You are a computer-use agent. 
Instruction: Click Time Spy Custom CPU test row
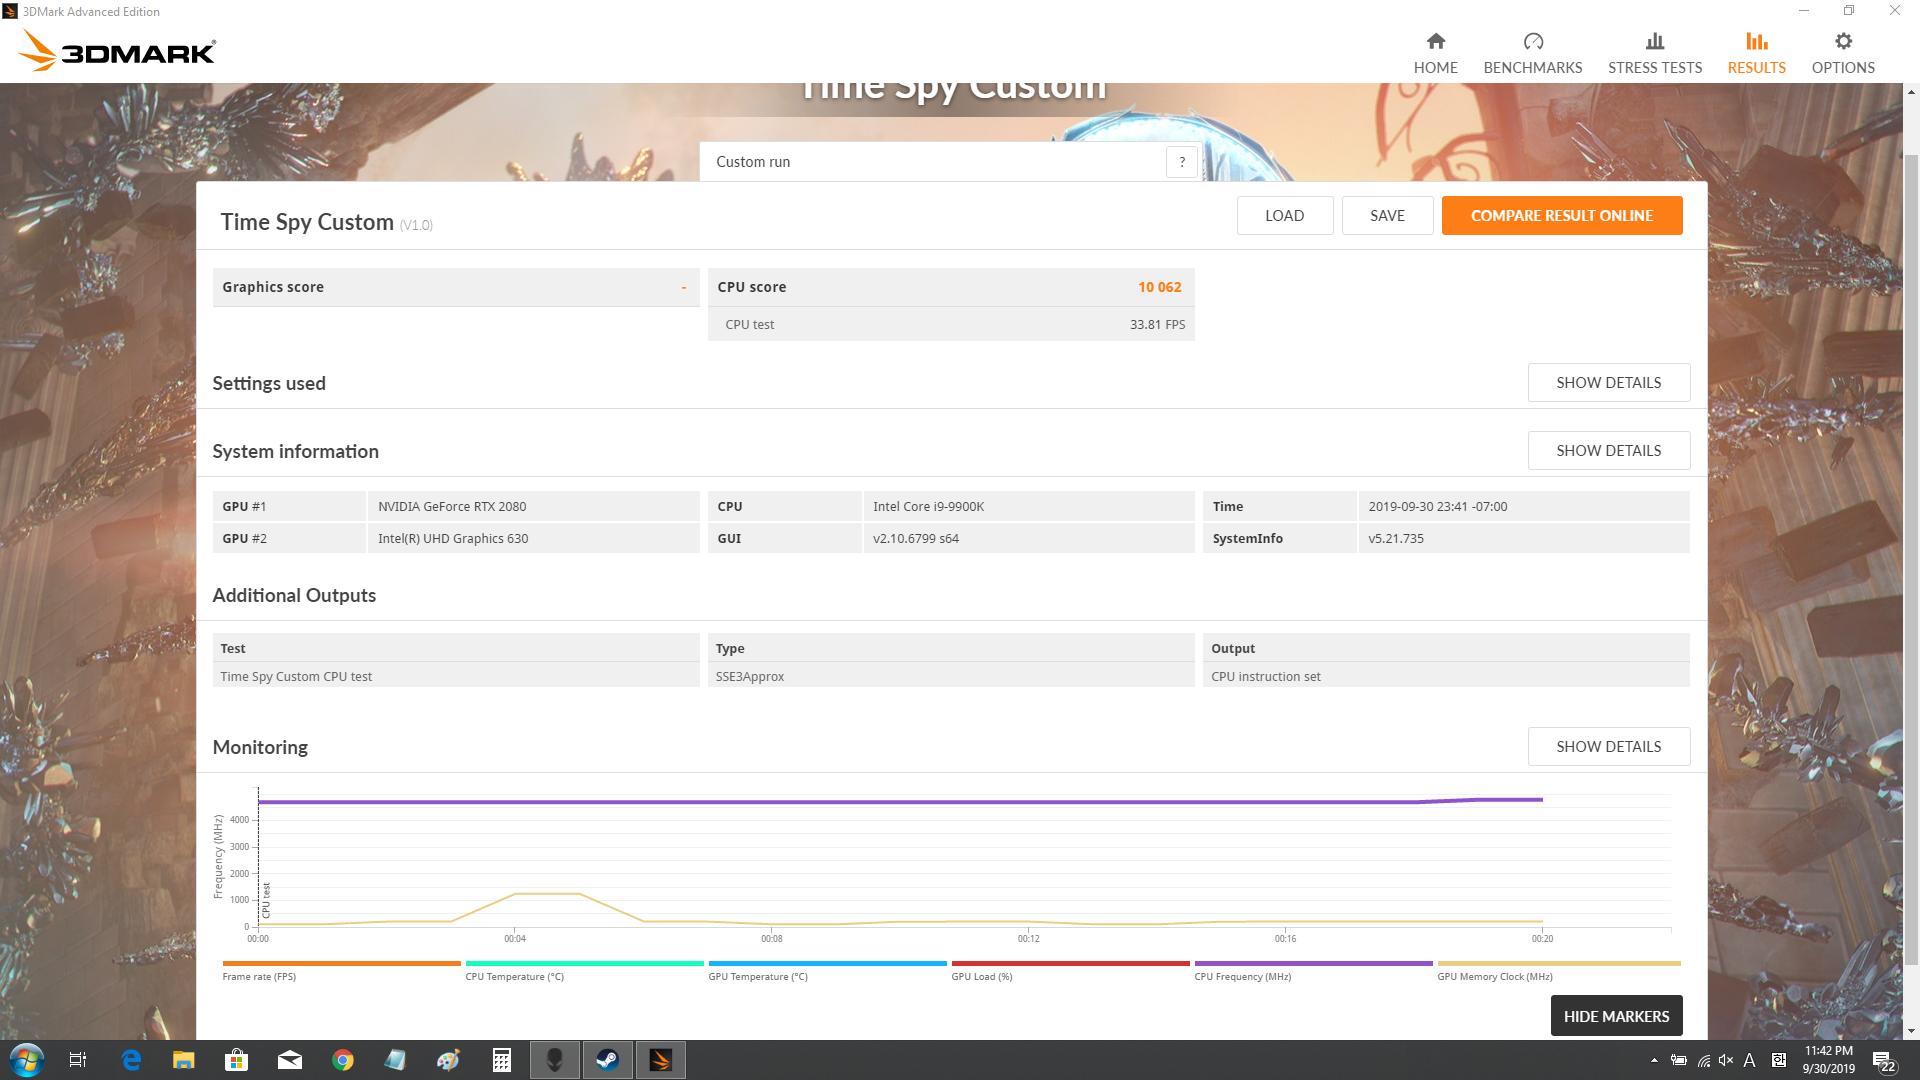coord(456,677)
